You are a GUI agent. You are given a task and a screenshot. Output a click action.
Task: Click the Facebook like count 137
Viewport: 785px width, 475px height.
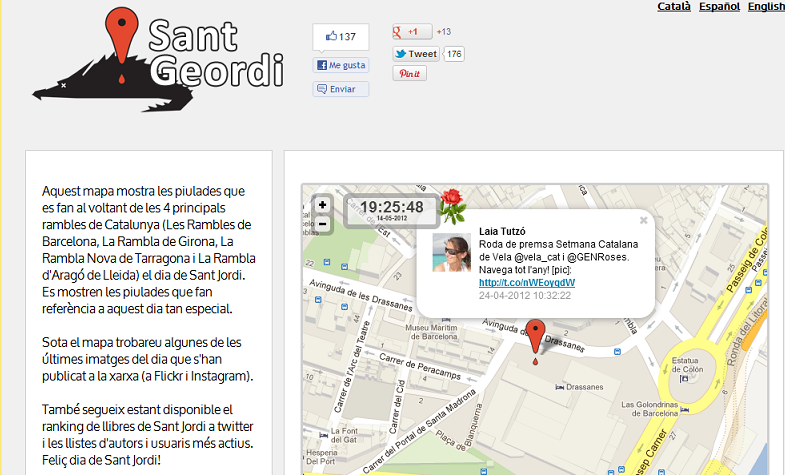click(341, 37)
